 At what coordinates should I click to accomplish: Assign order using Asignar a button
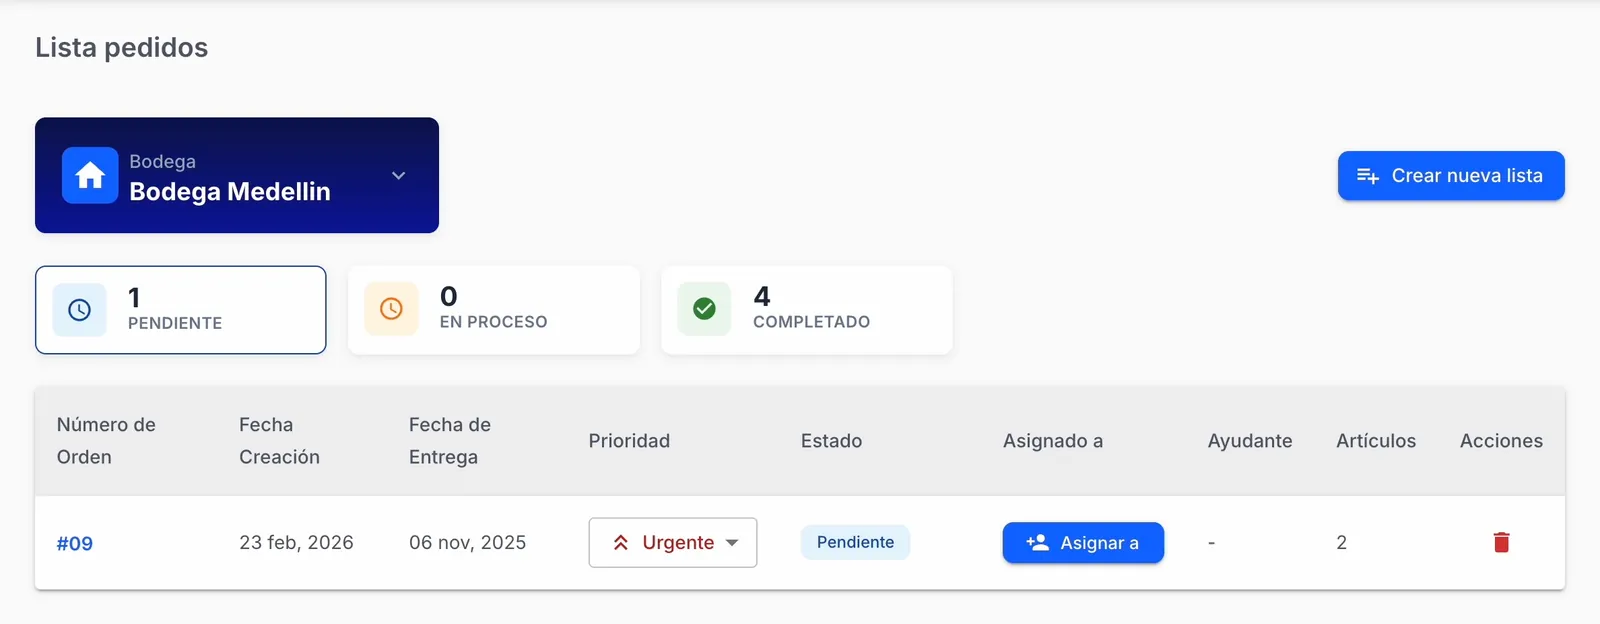1083,542
